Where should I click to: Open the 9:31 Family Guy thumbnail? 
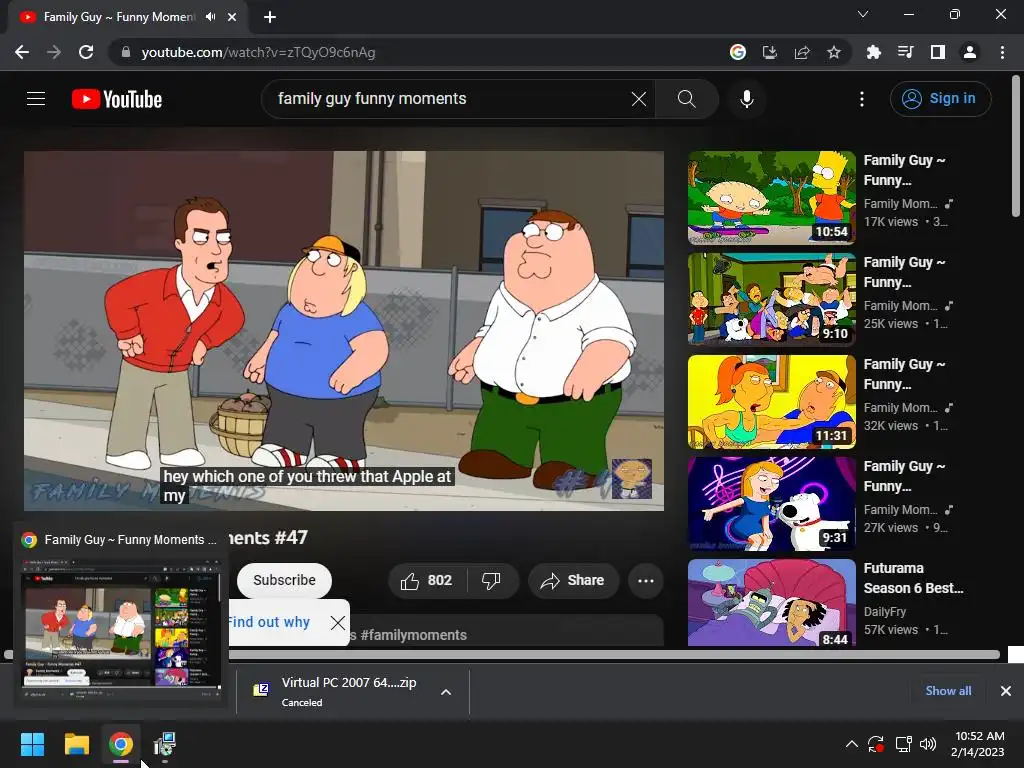771,504
